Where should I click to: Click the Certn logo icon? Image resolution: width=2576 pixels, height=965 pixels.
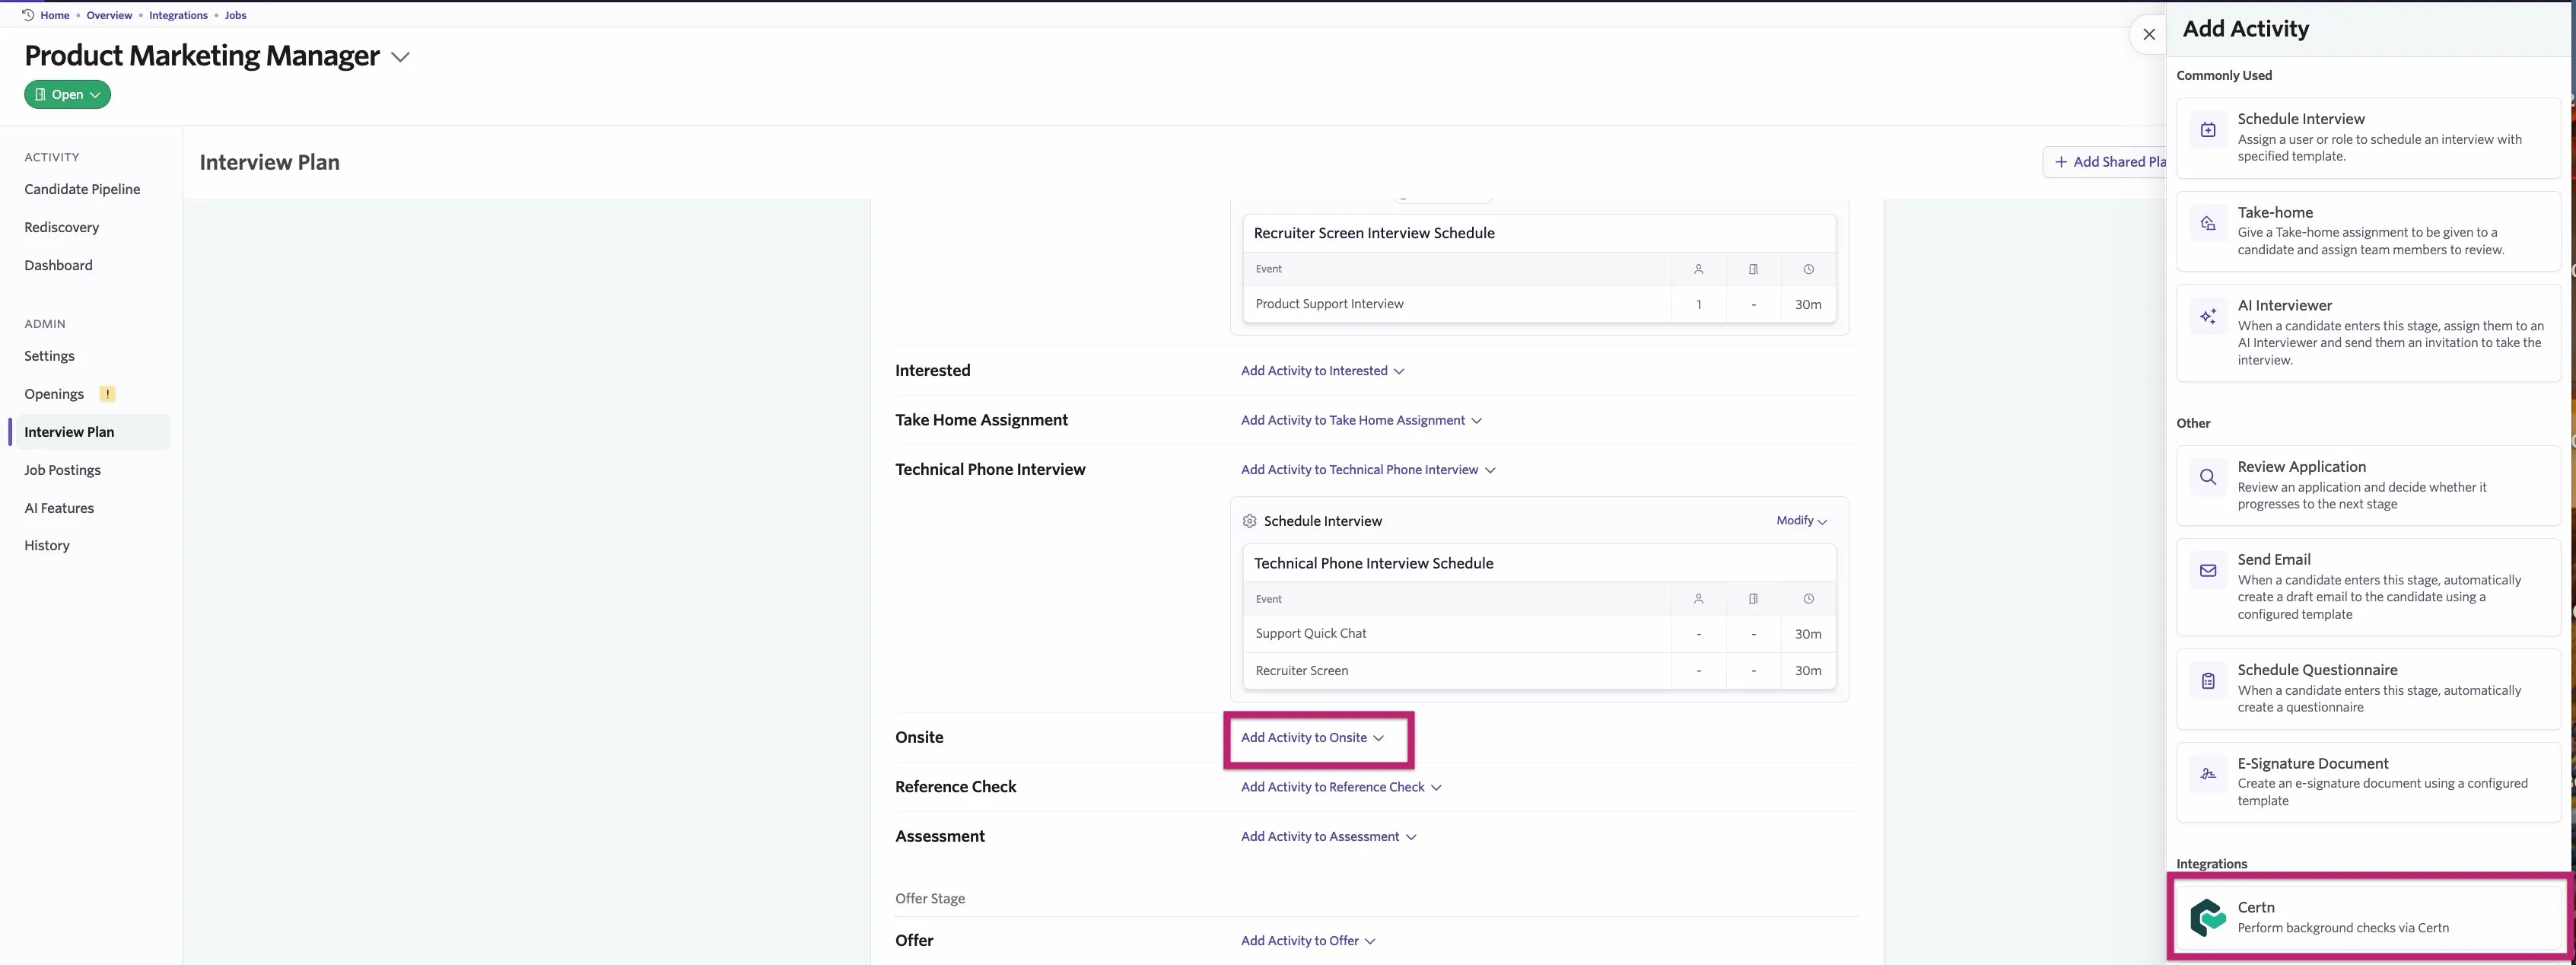click(x=2208, y=917)
